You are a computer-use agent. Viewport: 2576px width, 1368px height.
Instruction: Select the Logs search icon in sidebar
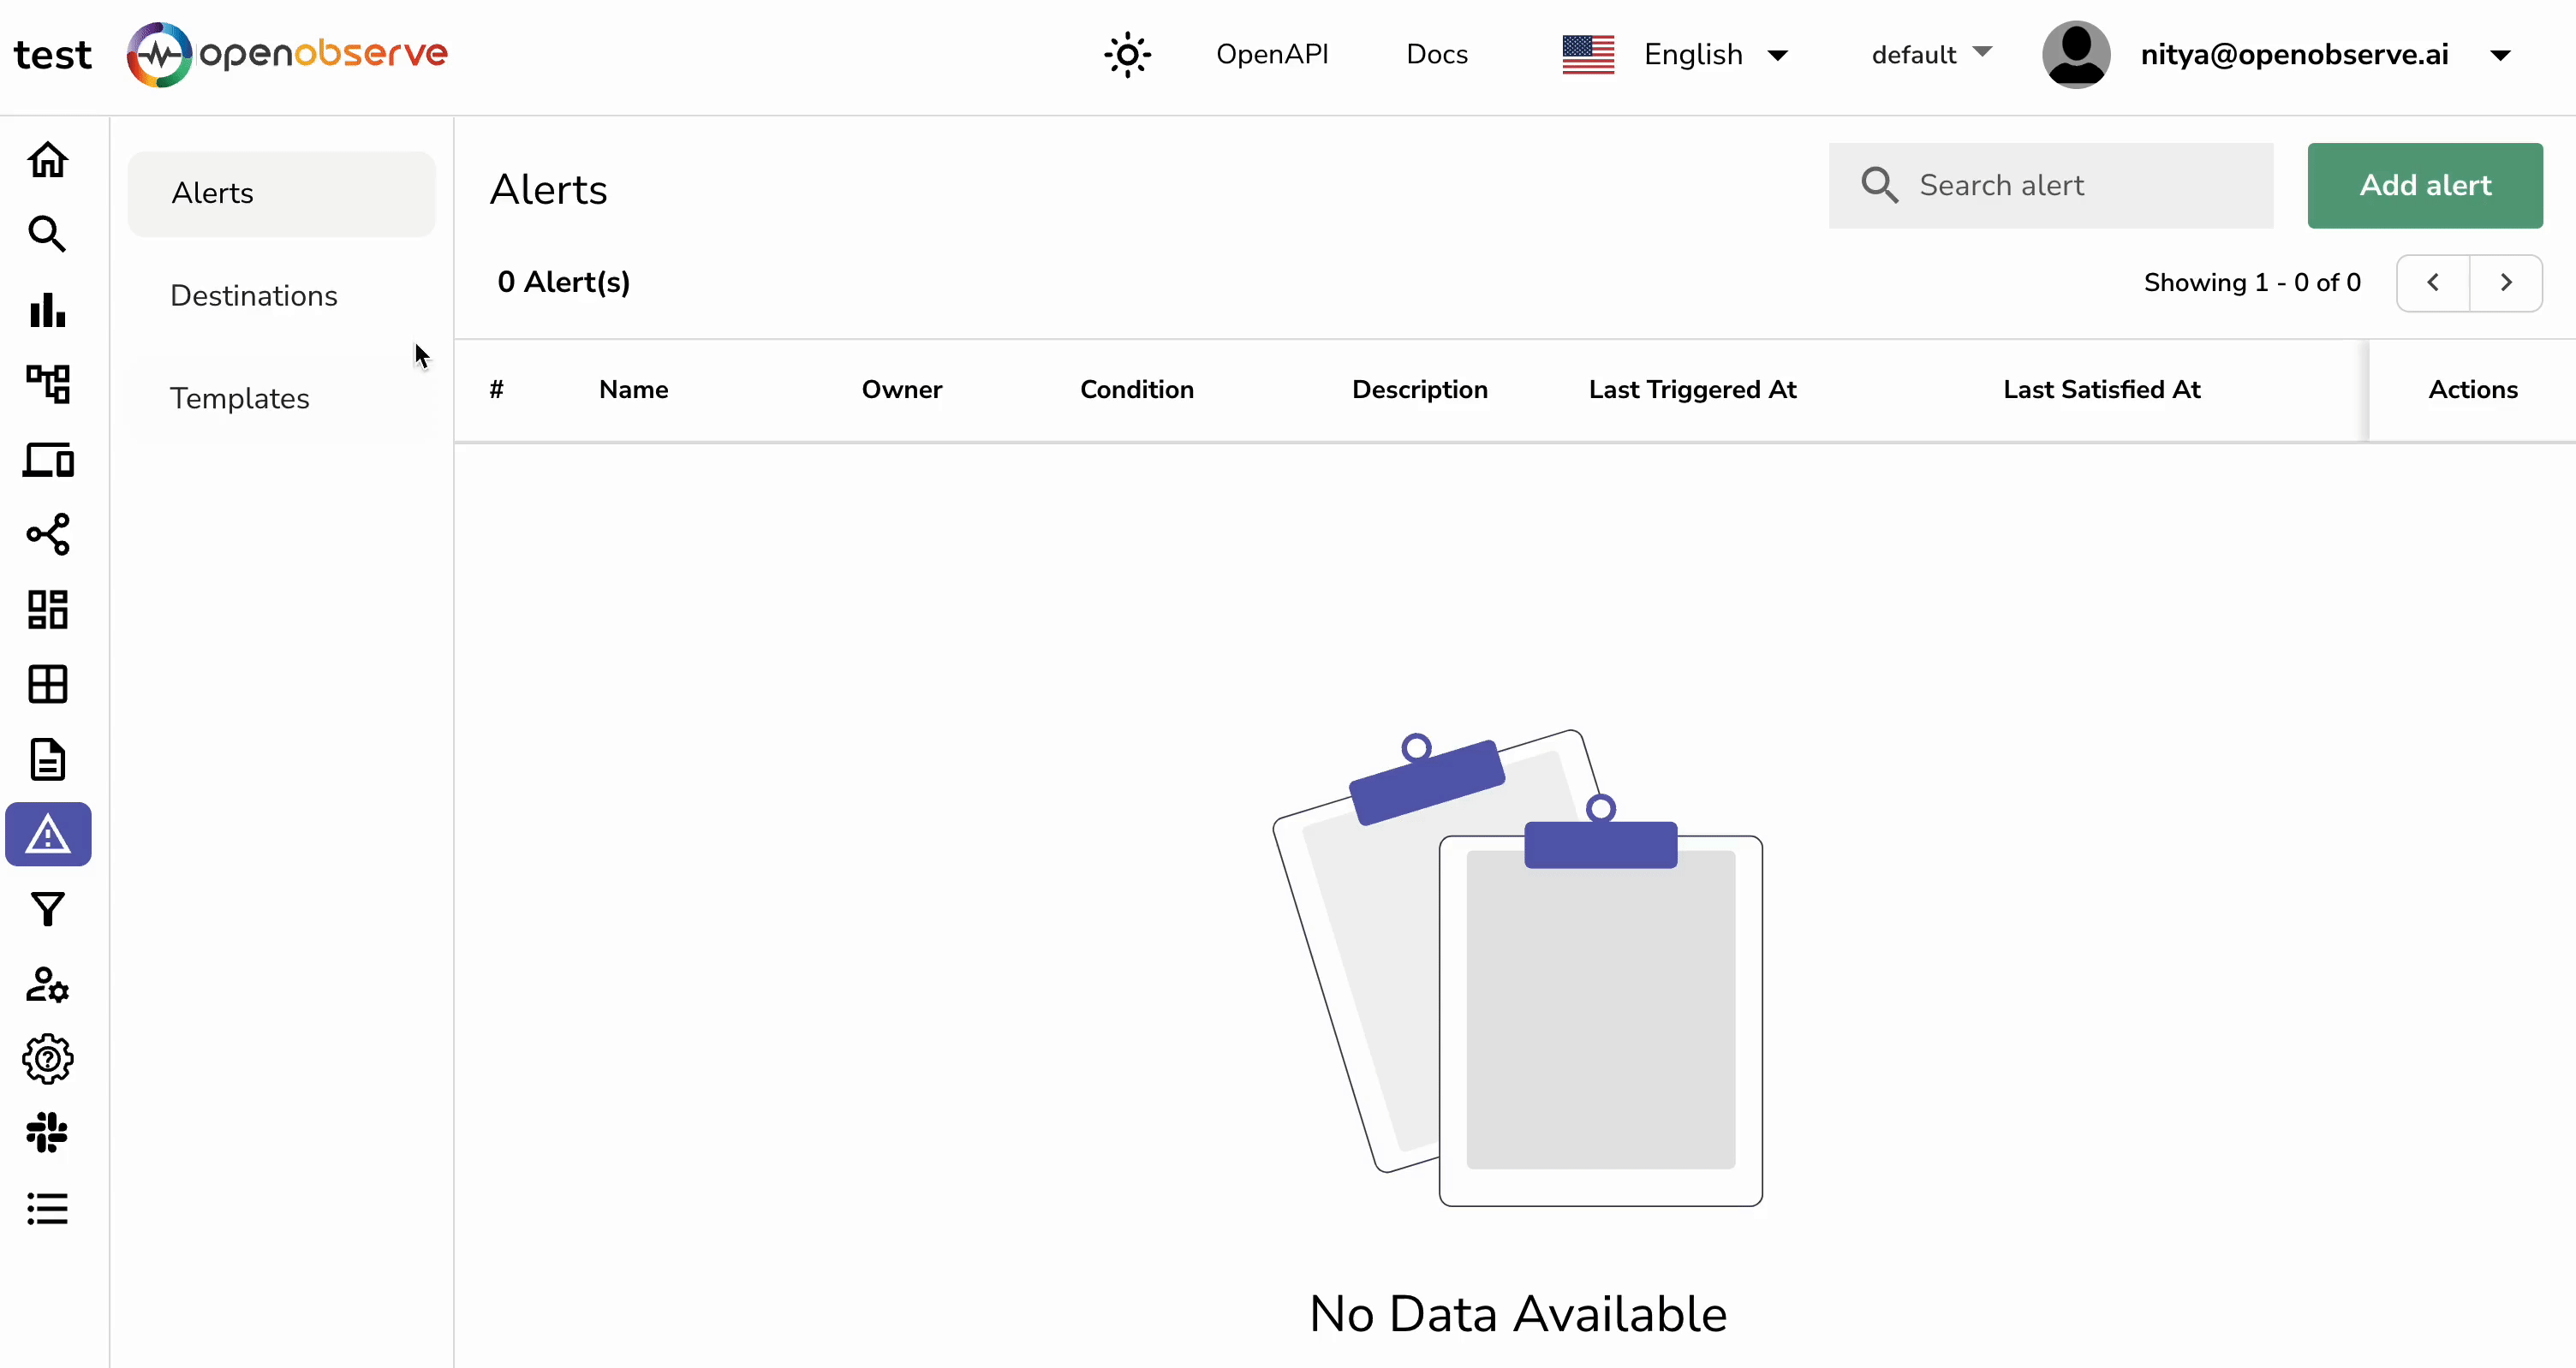coord(48,235)
